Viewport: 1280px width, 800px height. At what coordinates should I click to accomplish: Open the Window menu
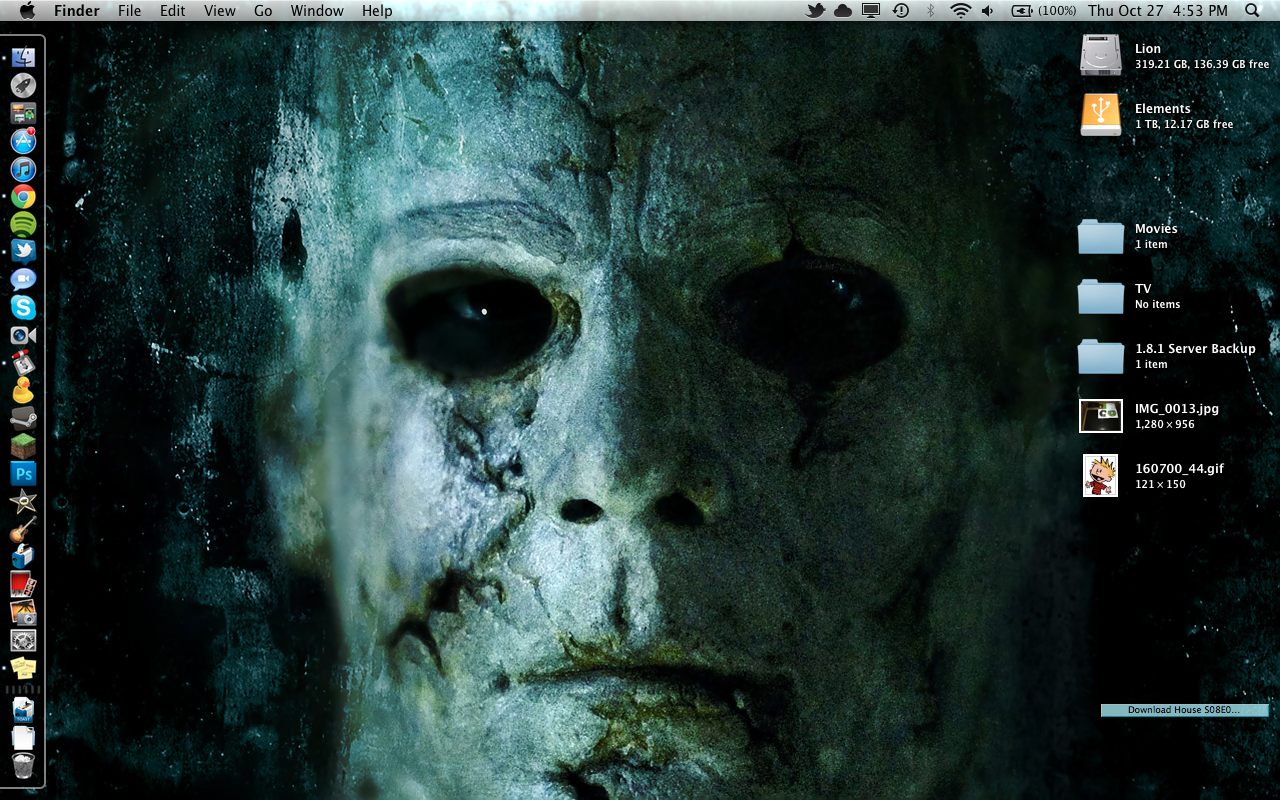click(317, 11)
